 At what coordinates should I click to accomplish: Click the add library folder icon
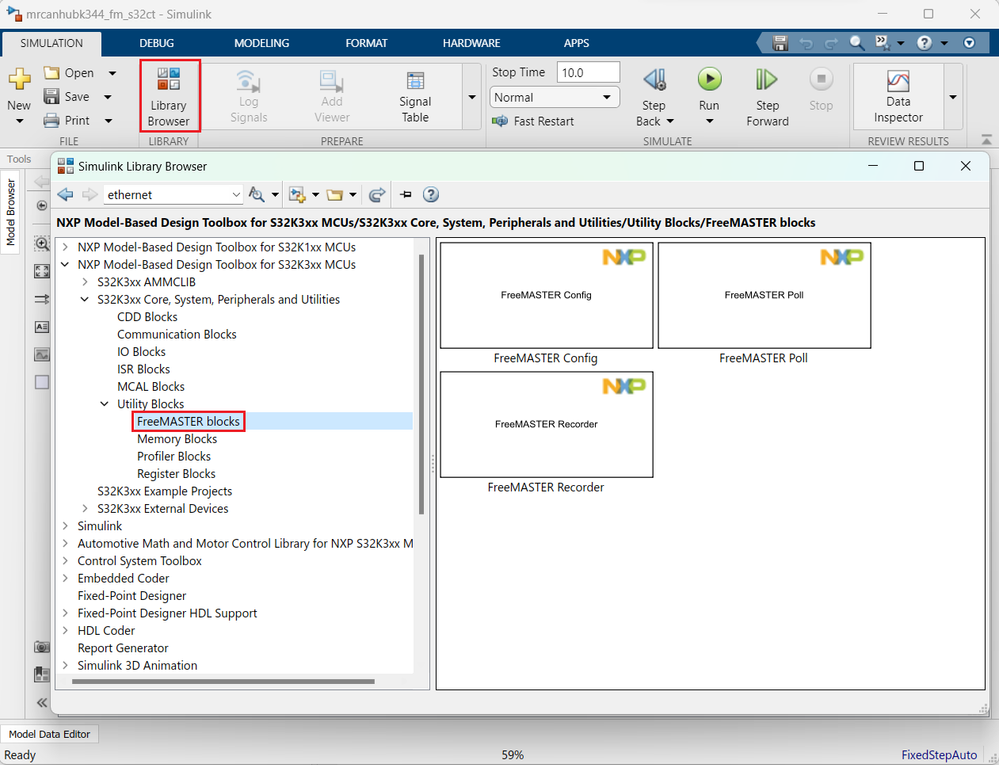(334, 194)
